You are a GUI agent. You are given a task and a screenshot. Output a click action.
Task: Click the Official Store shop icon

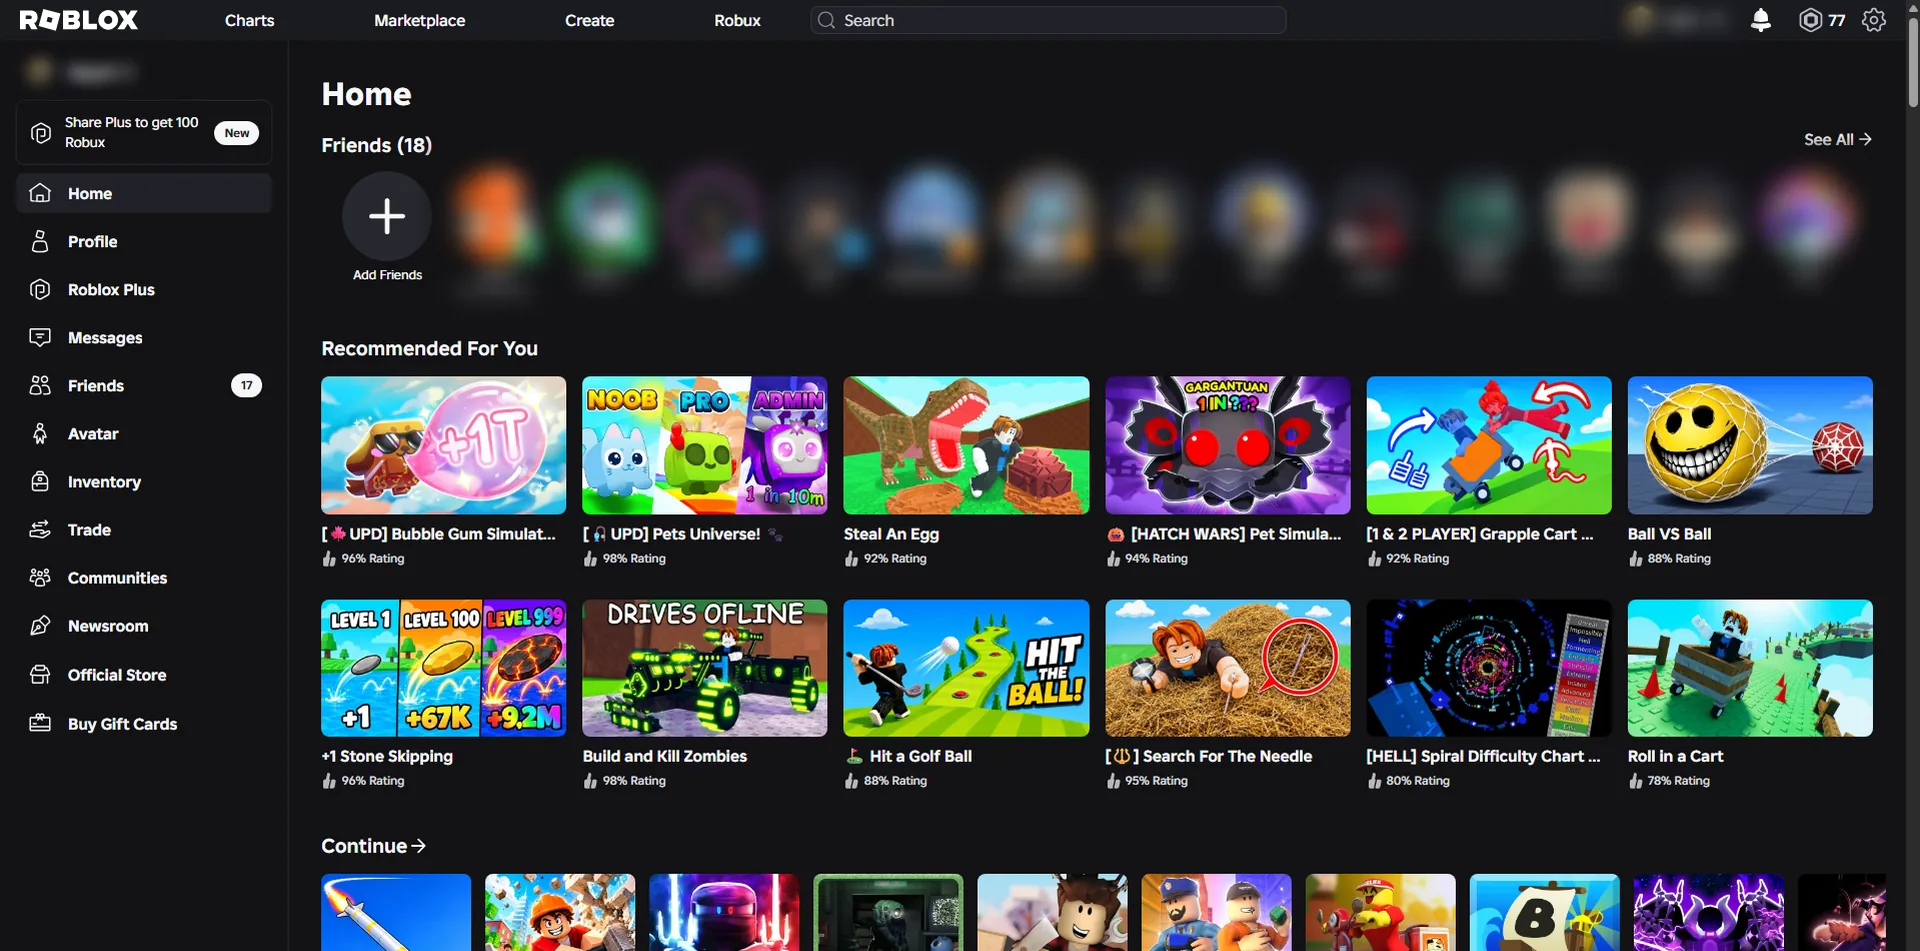[40, 674]
